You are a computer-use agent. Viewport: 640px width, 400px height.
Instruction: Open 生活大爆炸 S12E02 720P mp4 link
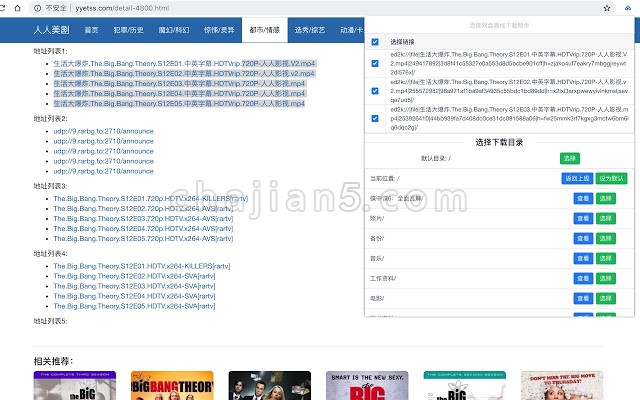(x=184, y=73)
